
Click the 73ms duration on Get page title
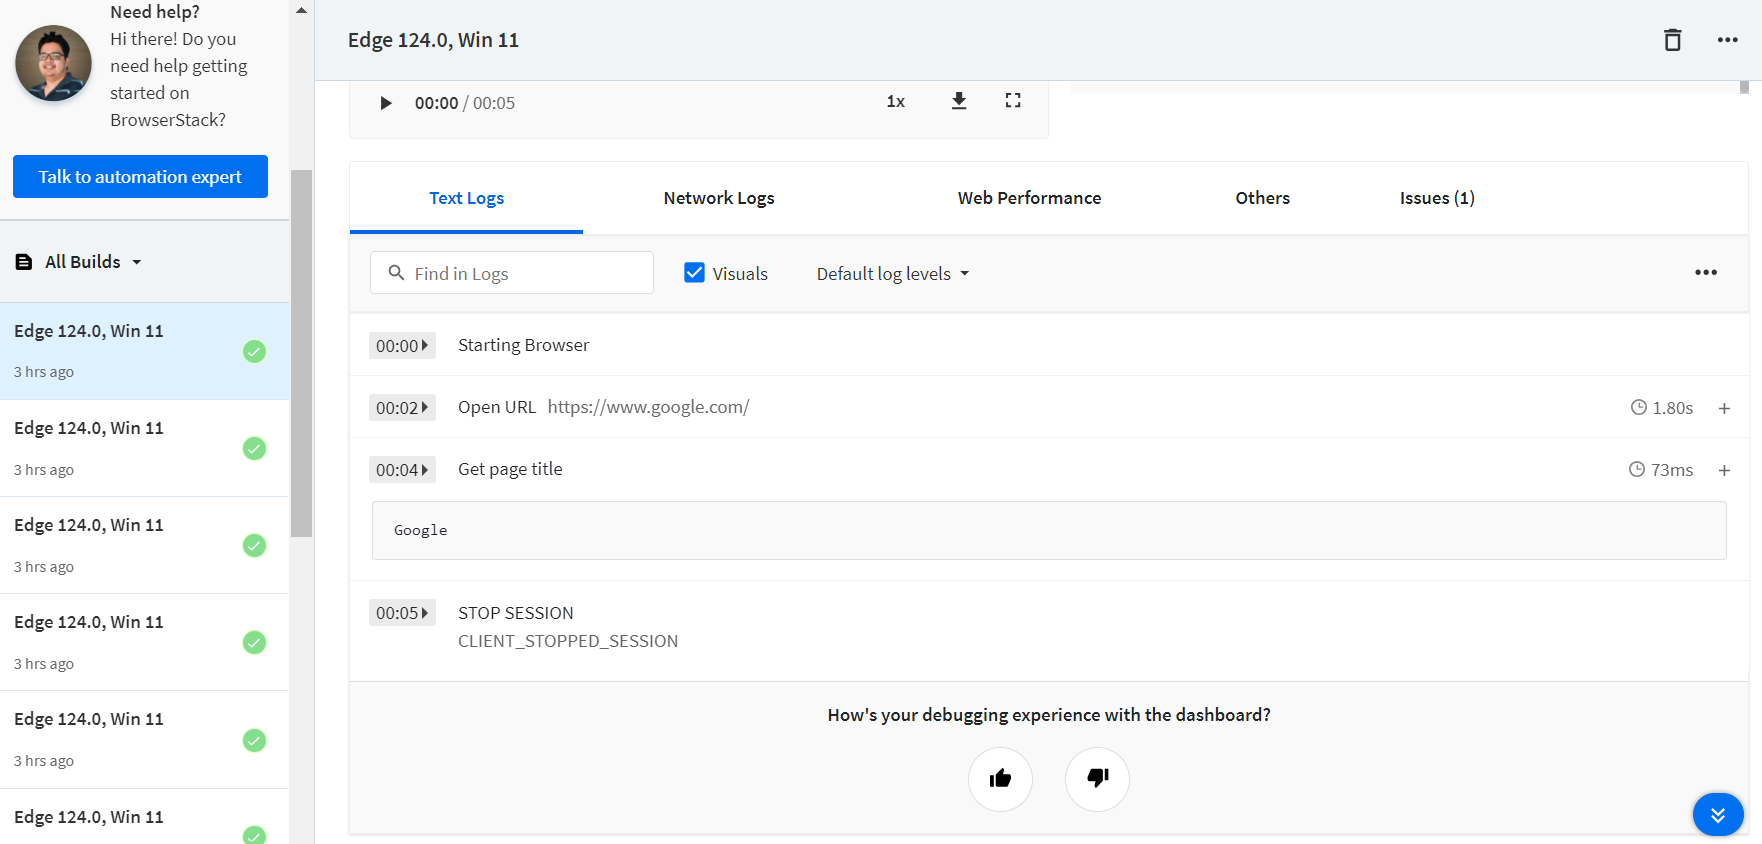click(1661, 470)
